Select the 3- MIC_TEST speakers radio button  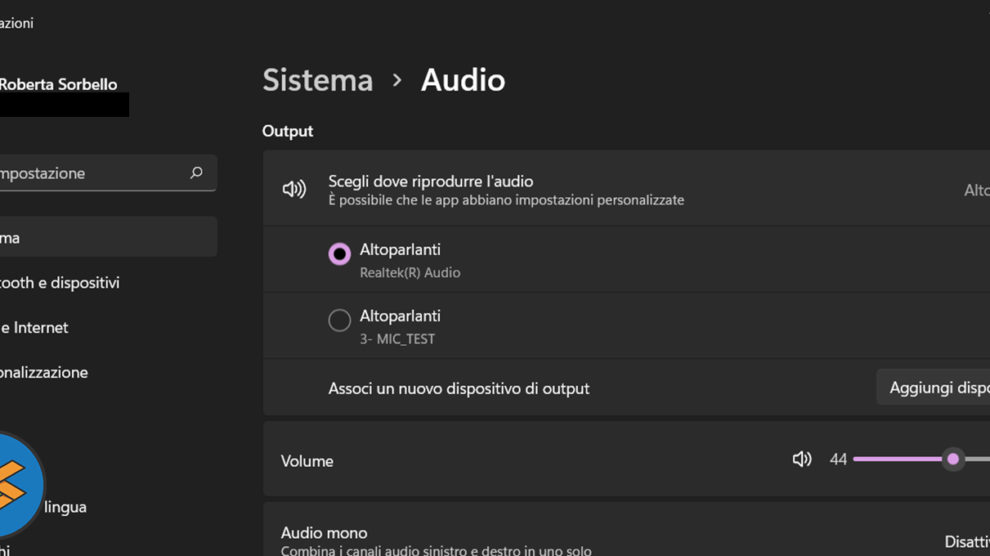click(340, 320)
